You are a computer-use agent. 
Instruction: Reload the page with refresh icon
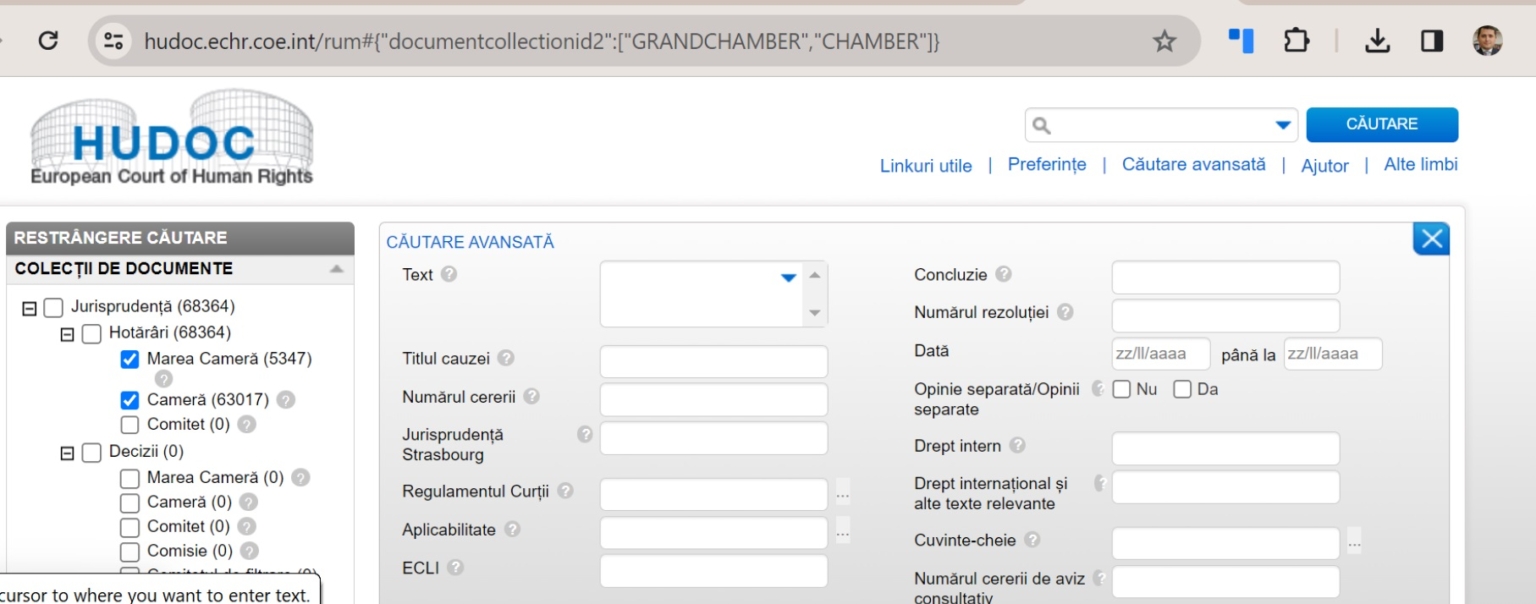[x=47, y=41]
